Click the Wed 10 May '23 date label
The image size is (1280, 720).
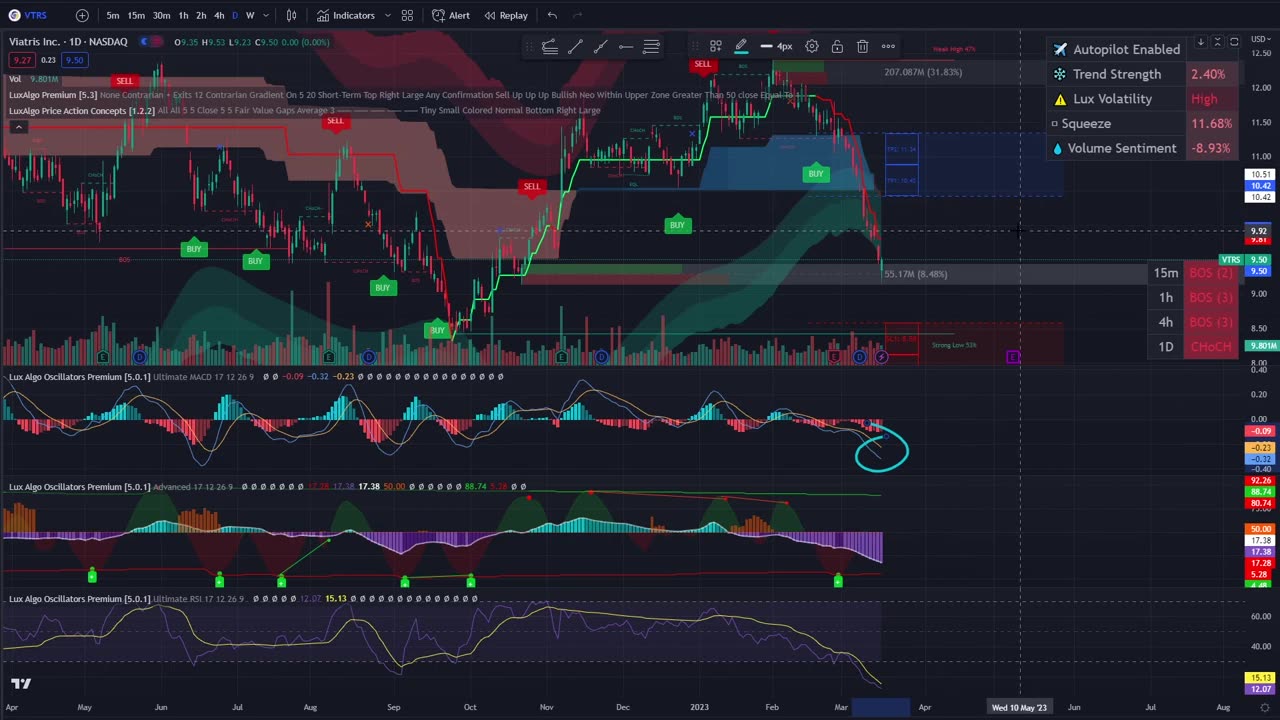(x=1019, y=707)
